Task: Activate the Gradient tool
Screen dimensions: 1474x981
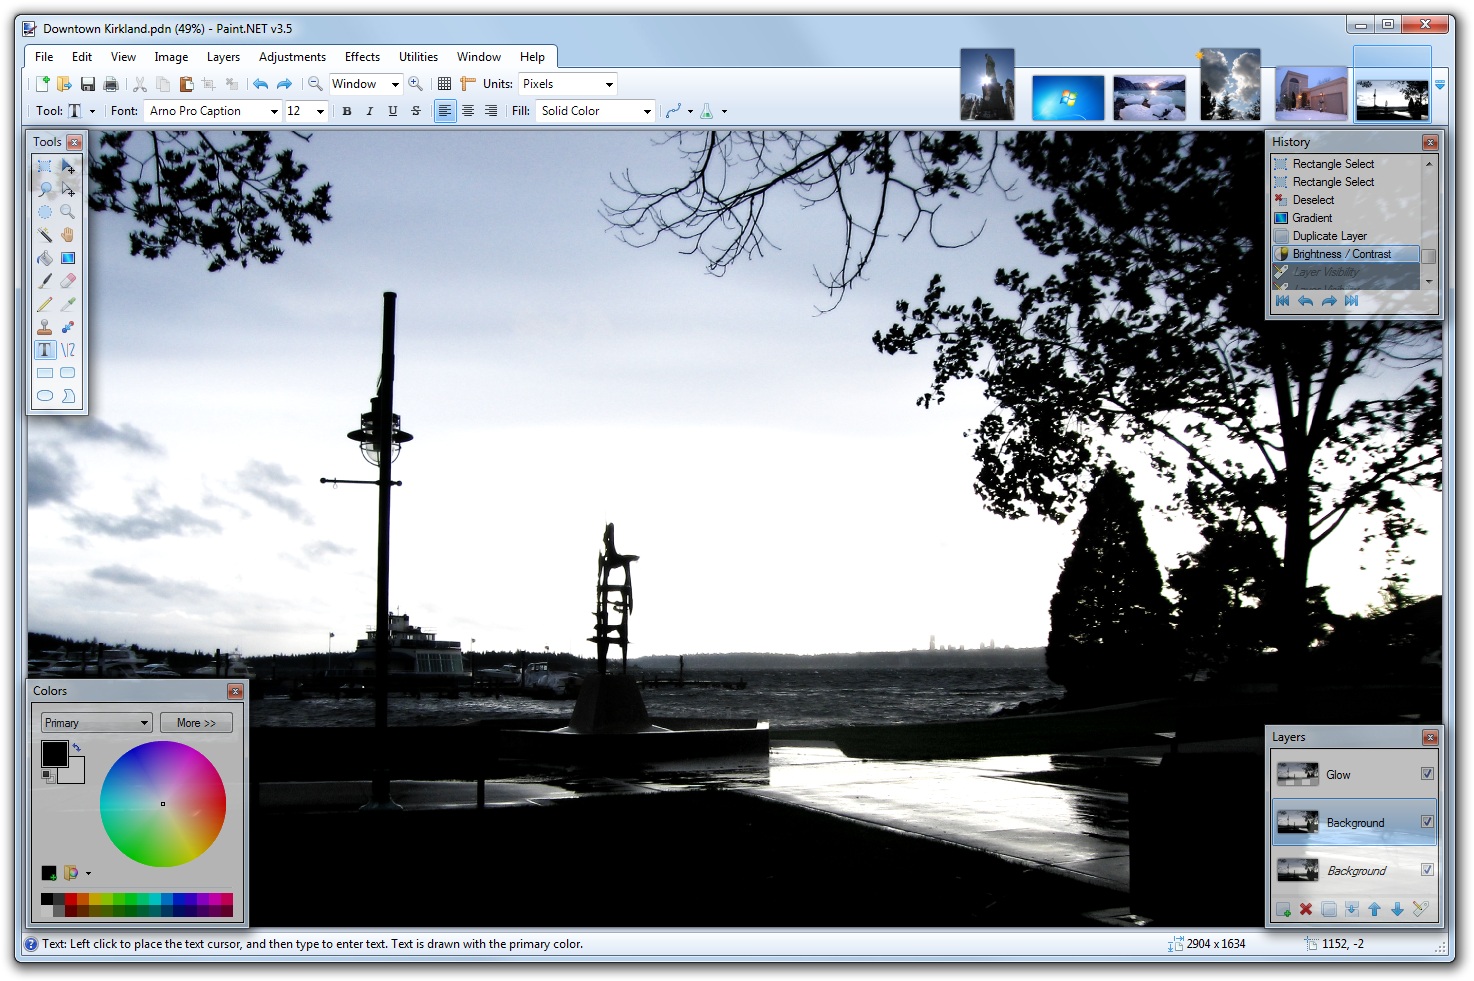Action: 68,258
